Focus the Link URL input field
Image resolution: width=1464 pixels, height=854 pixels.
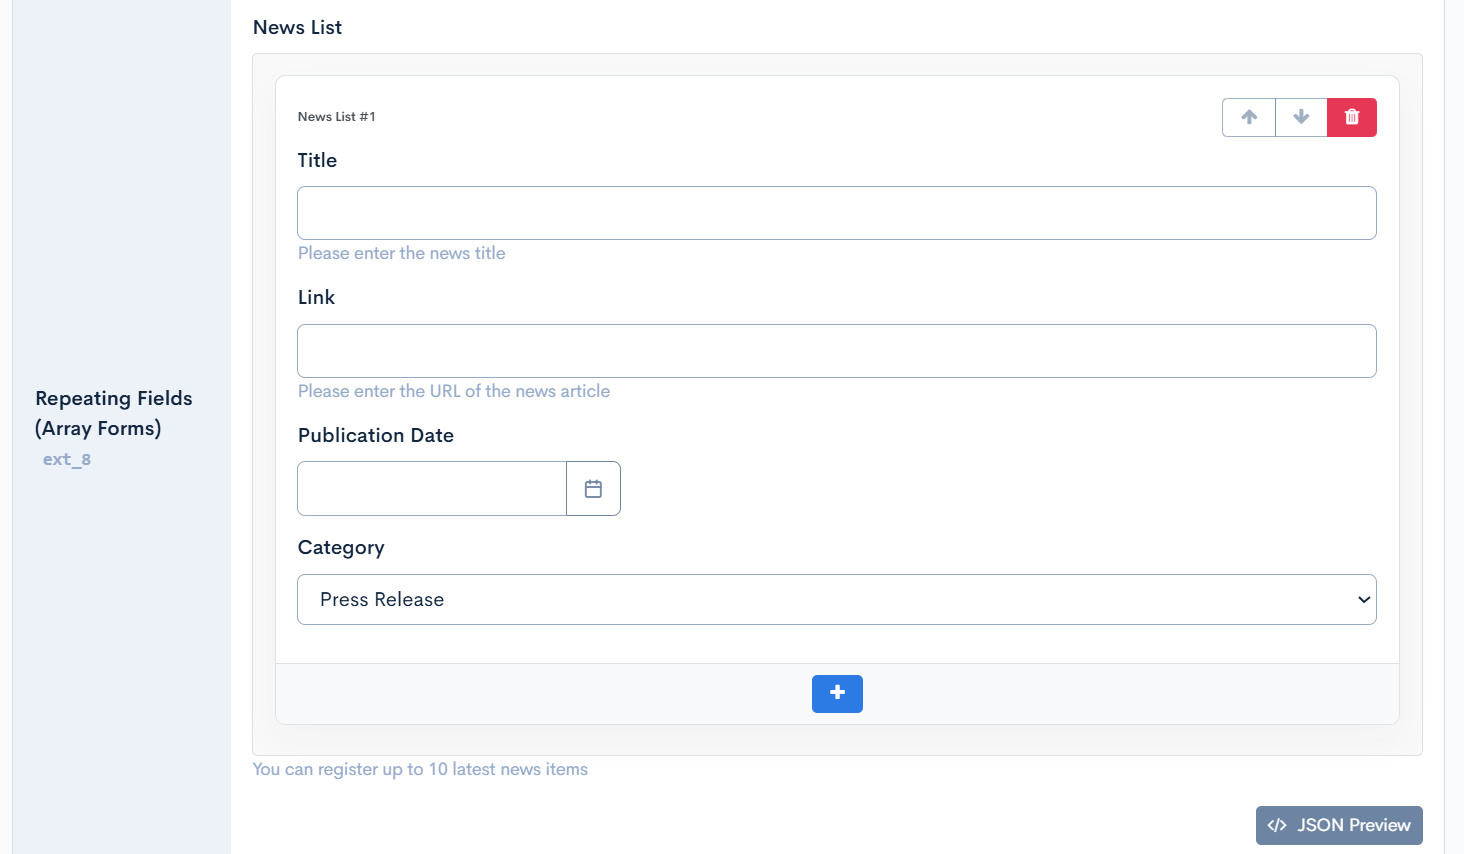(x=836, y=351)
